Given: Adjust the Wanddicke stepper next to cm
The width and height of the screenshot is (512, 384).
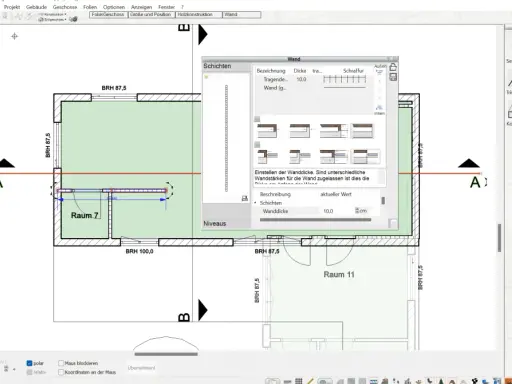Looking at the screenshot, I should point(357,211).
